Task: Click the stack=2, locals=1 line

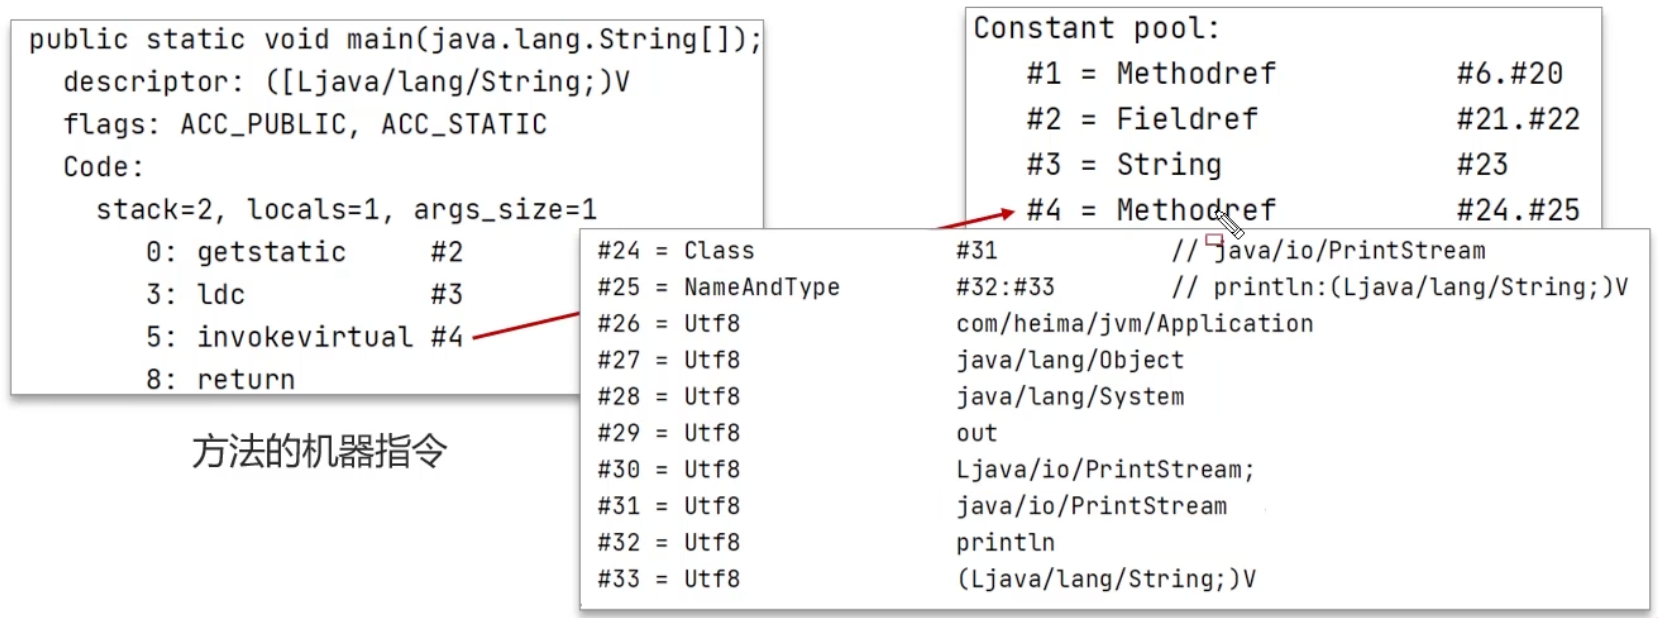Action: [346, 210]
